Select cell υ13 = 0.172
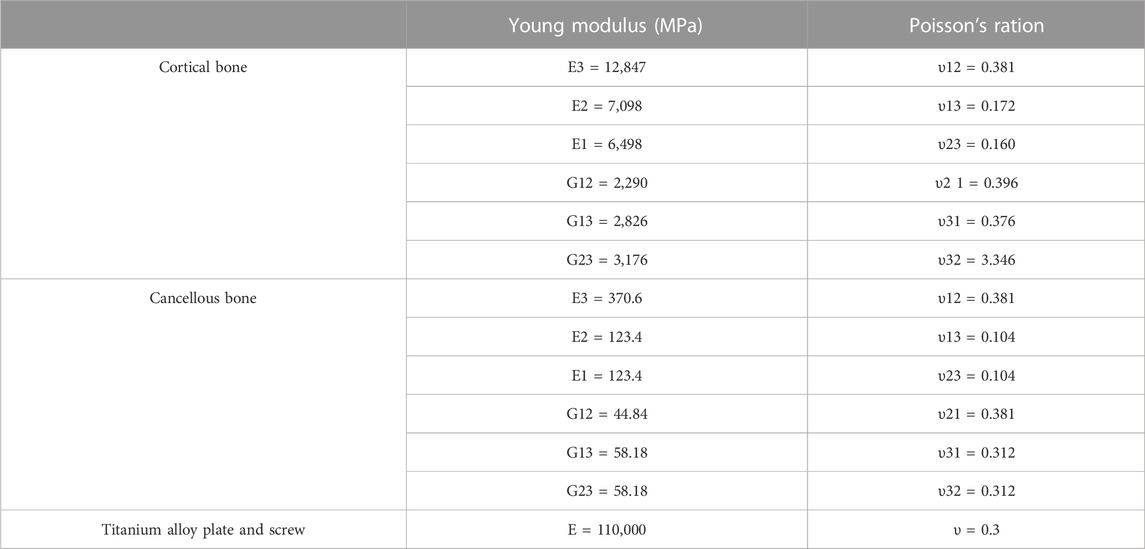Viewport: 1145px width, 549px height. (976, 106)
